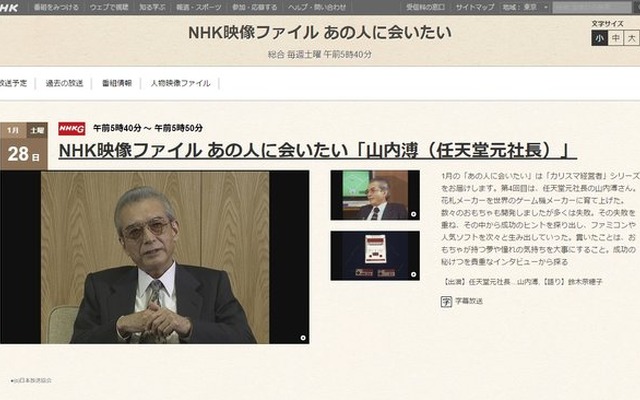Open the 参加・応募する menu
Image resolution: width=640 pixels, height=400 pixels.
(254, 7)
